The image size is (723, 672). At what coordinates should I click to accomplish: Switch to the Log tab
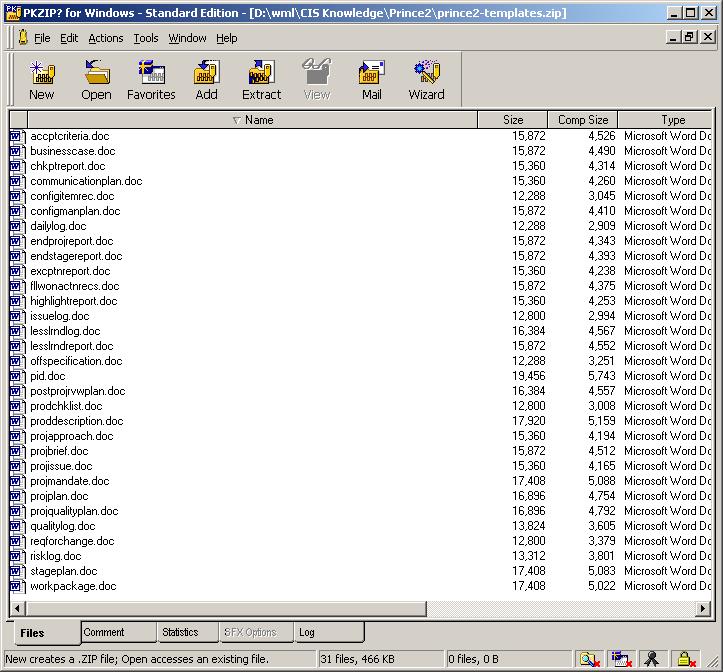(329, 632)
